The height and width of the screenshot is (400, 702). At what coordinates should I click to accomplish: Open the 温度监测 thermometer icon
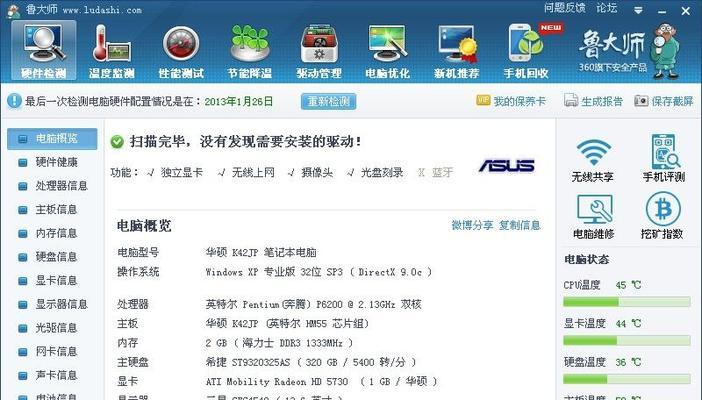tap(111, 44)
